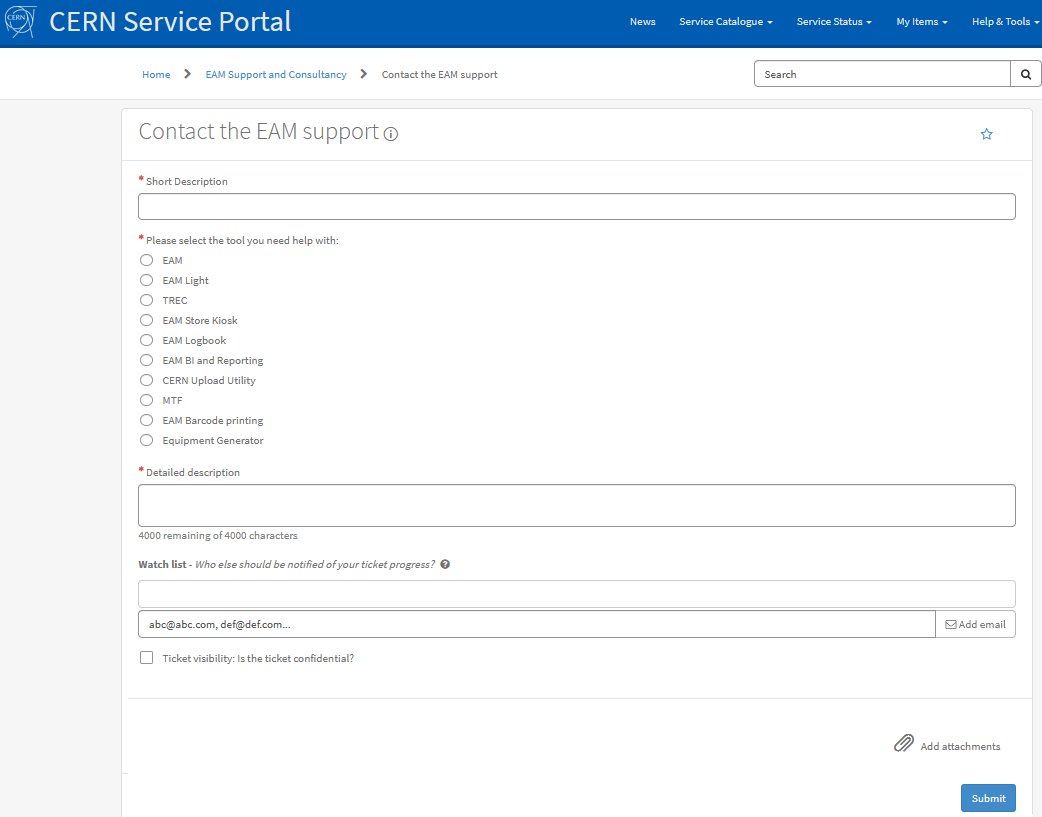Open the Help & Tools dropdown
The height and width of the screenshot is (817, 1042).
tap(1005, 21)
